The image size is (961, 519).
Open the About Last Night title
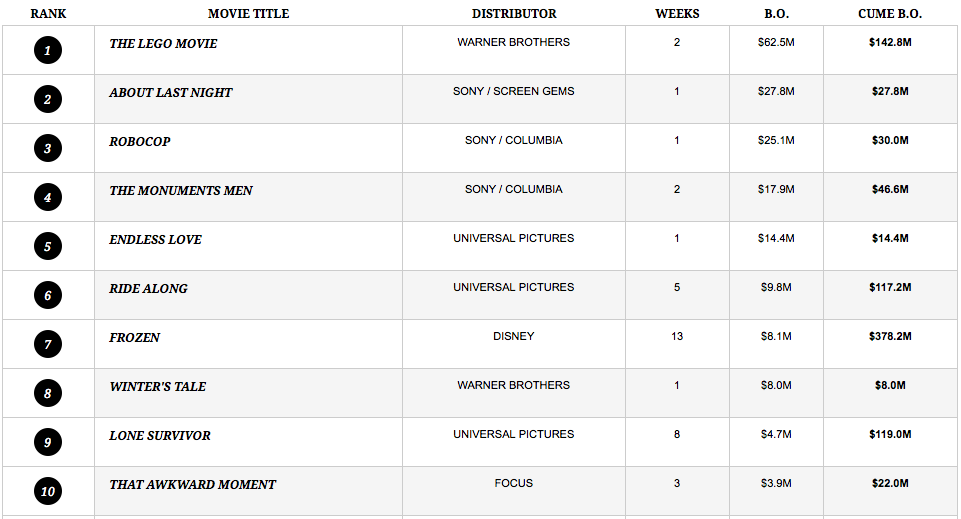pos(170,93)
